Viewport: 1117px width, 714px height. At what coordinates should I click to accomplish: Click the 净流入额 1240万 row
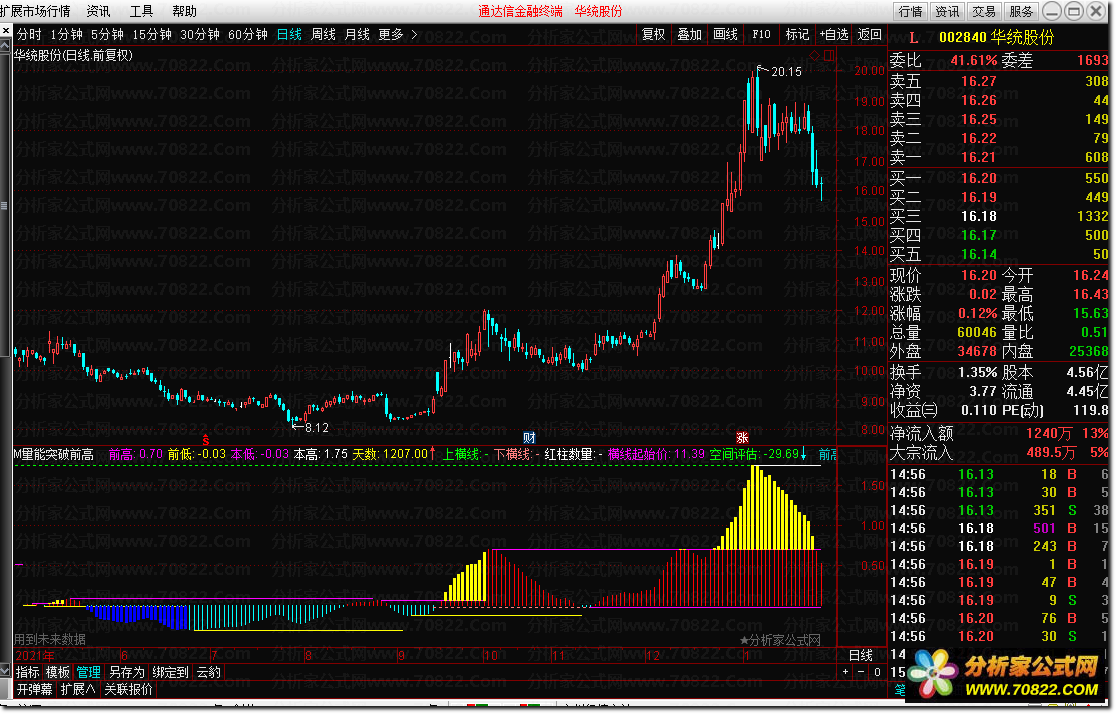click(x=999, y=433)
